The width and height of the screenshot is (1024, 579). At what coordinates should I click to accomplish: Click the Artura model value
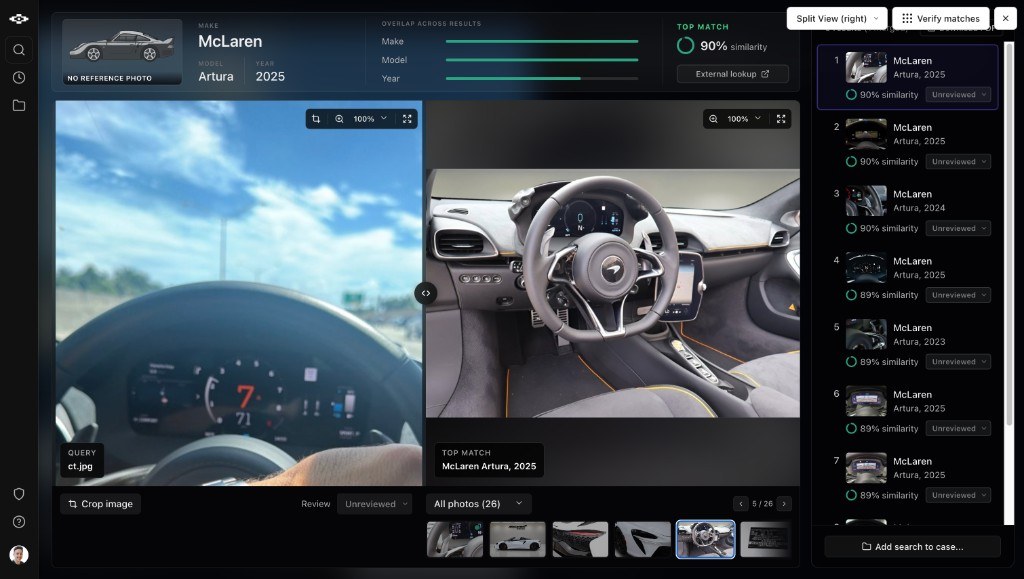pyautogui.click(x=216, y=76)
